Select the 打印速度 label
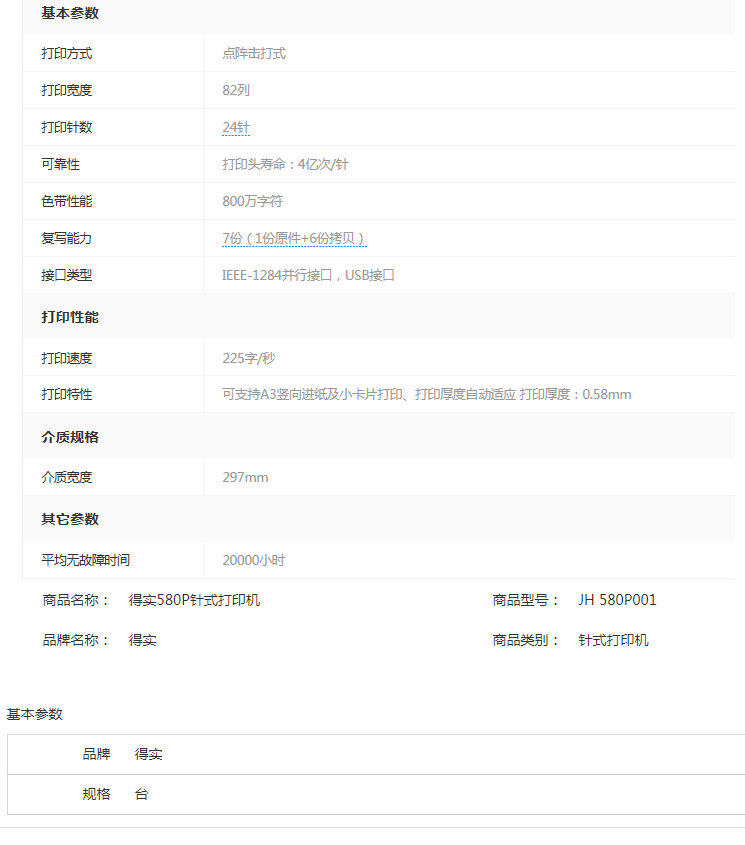The height and width of the screenshot is (845, 745). click(x=67, y=358)
